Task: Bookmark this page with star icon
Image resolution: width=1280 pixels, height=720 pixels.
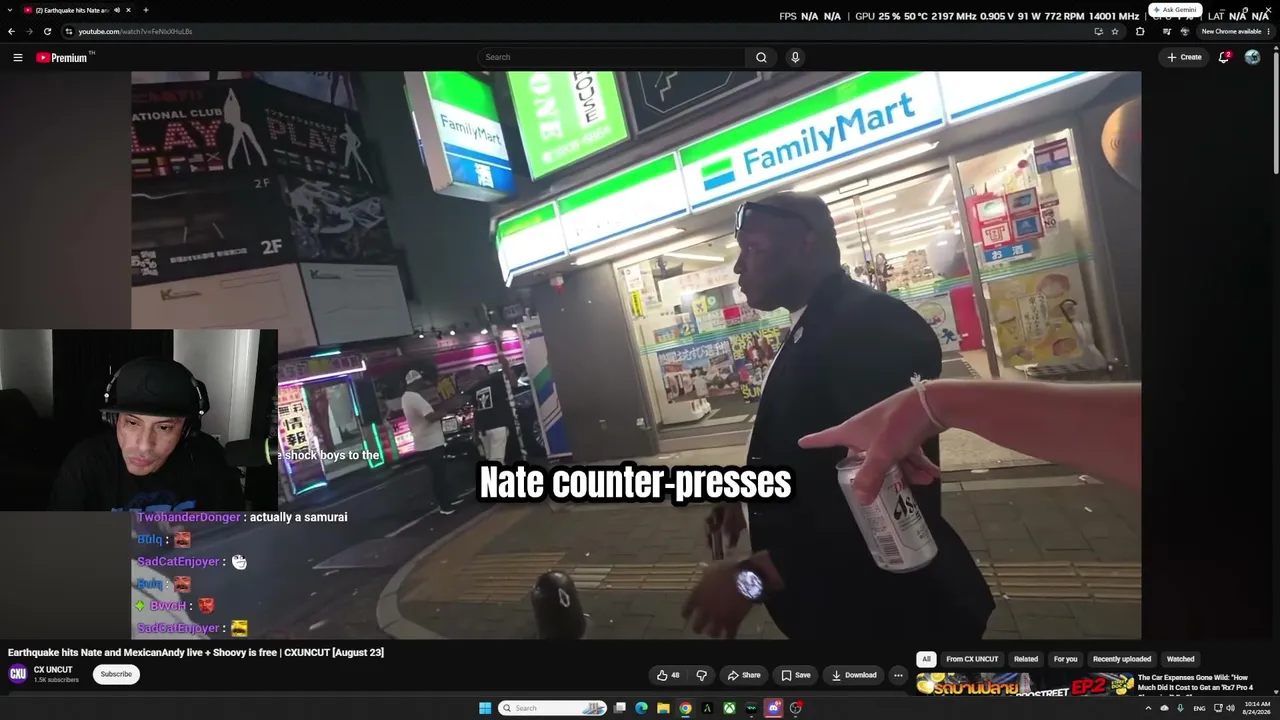Action: click(1115, 31)
